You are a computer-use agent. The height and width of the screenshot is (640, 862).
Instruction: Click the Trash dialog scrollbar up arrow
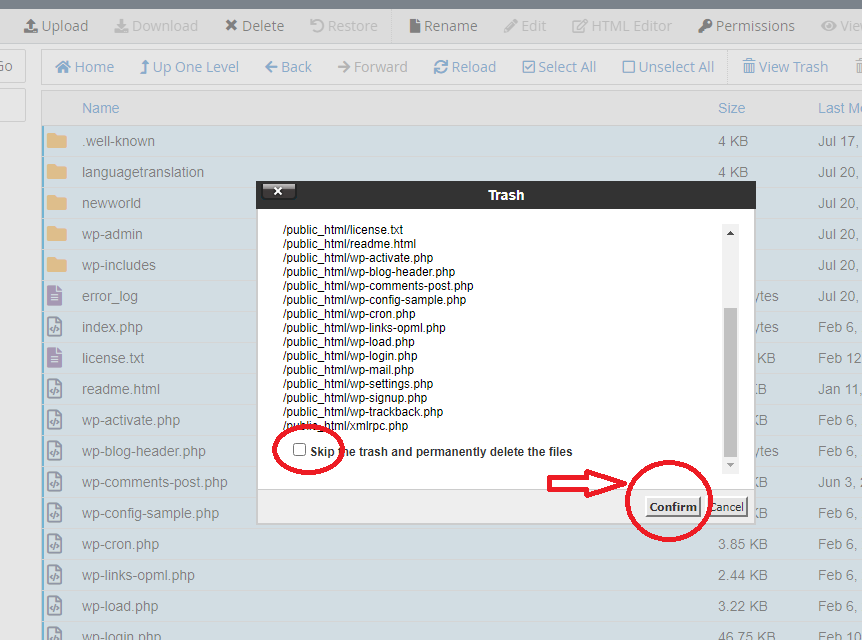(x=730, y=233)
